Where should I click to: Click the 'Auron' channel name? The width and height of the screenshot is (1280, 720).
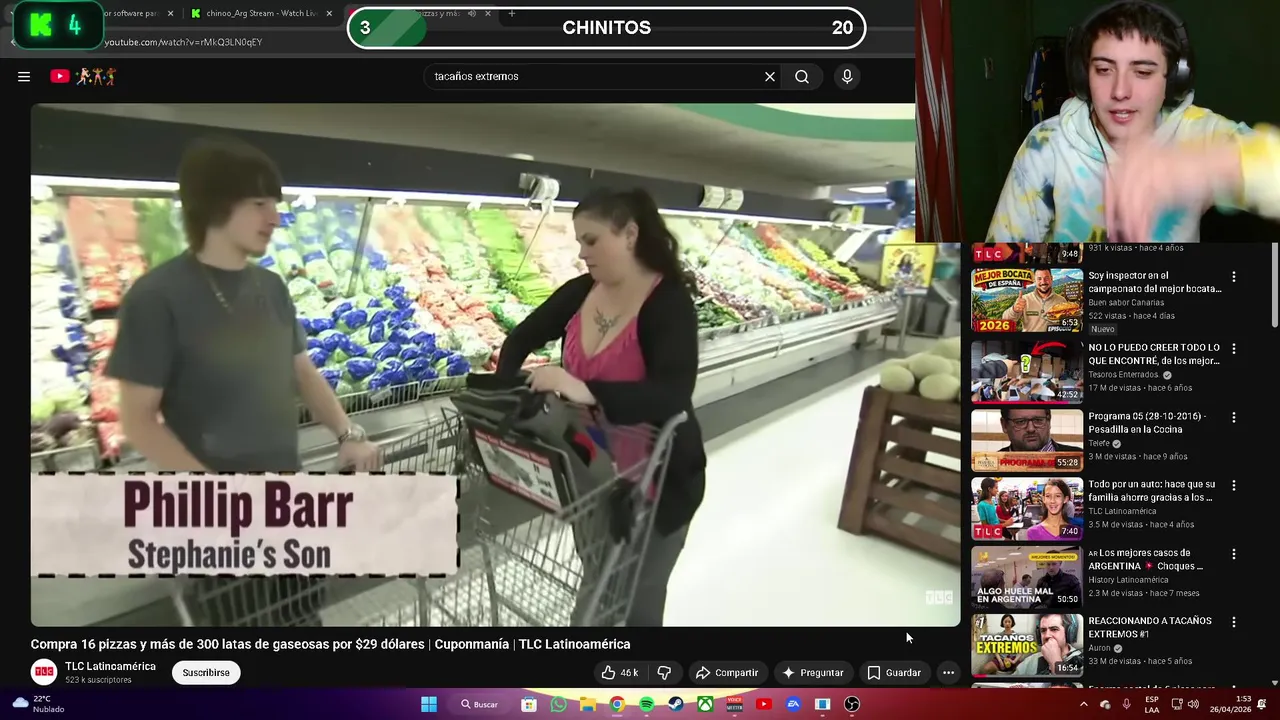(1099, 648)
